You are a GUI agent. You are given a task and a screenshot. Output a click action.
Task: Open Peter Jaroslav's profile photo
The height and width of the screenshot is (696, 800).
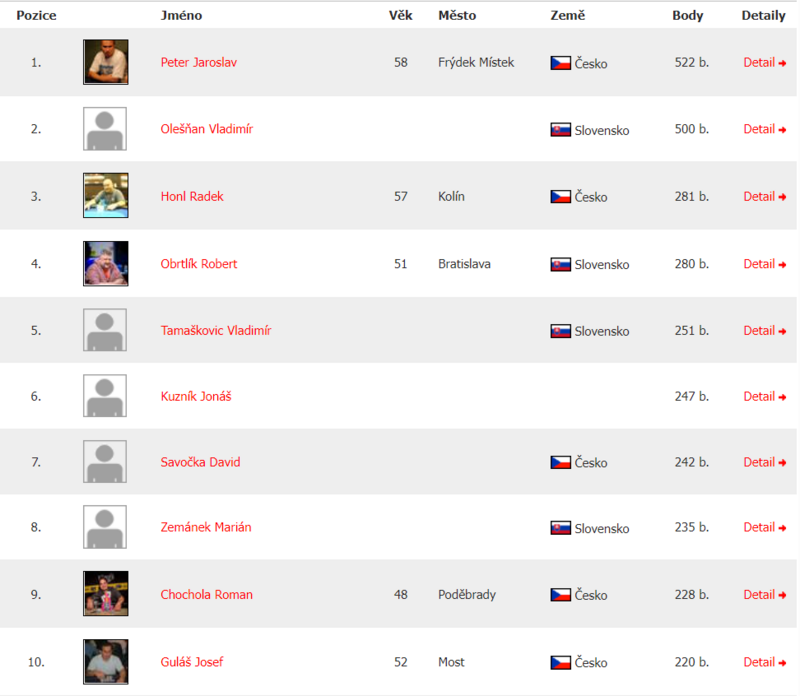106,62
